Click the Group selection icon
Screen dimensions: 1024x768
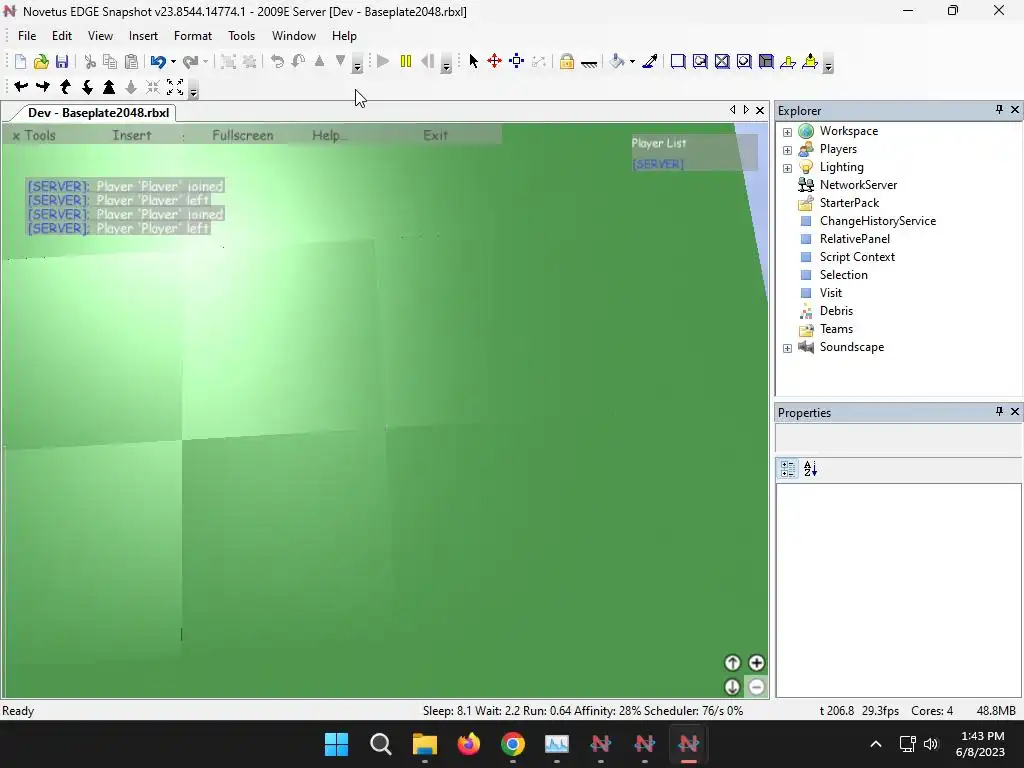(x=228, y=61)
